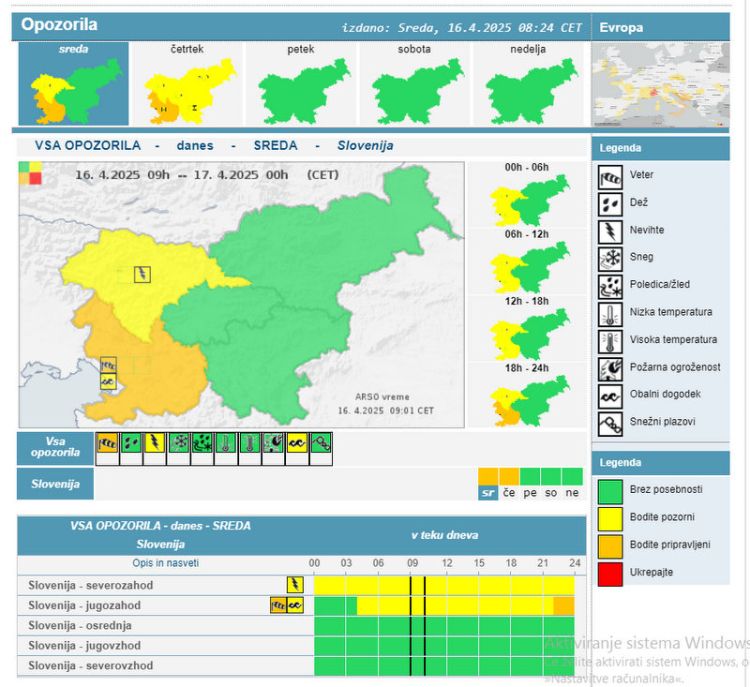Click the Opis in nasveti link

pos(165,563)
